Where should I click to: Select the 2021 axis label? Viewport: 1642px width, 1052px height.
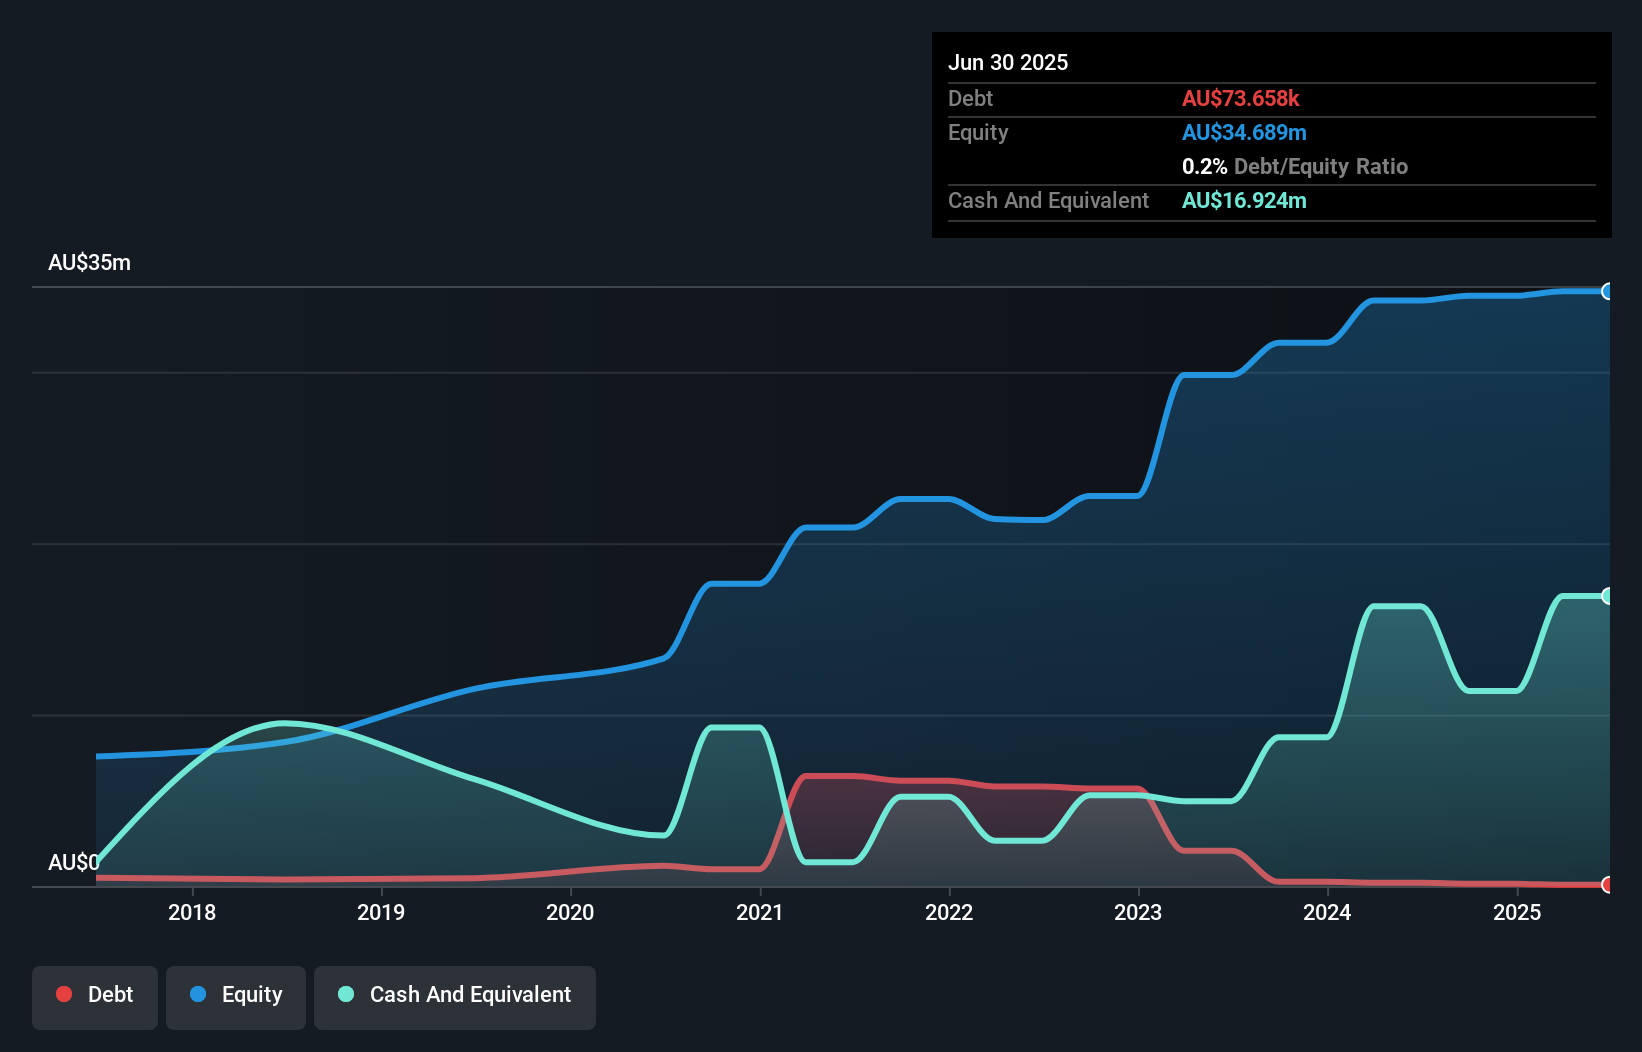[760, 912]
